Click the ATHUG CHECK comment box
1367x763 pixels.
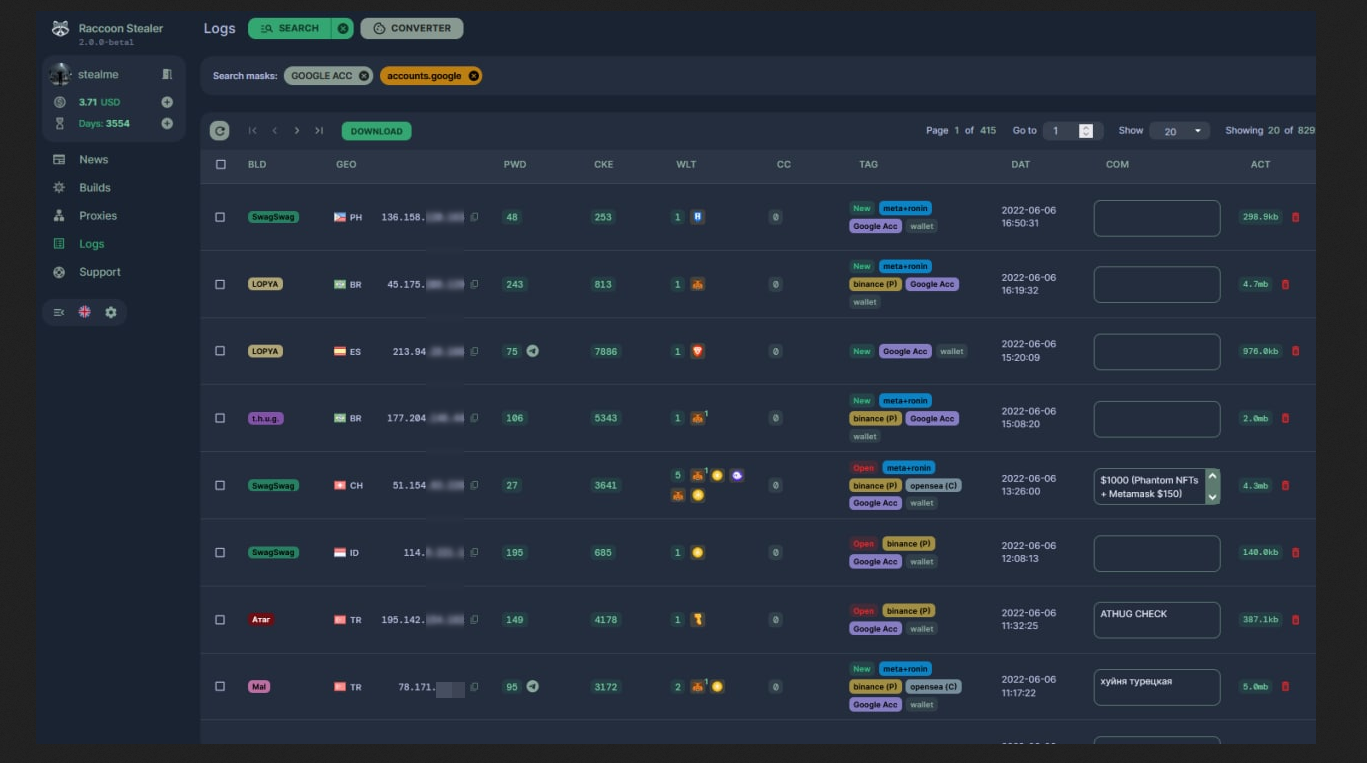[1157, 620]
